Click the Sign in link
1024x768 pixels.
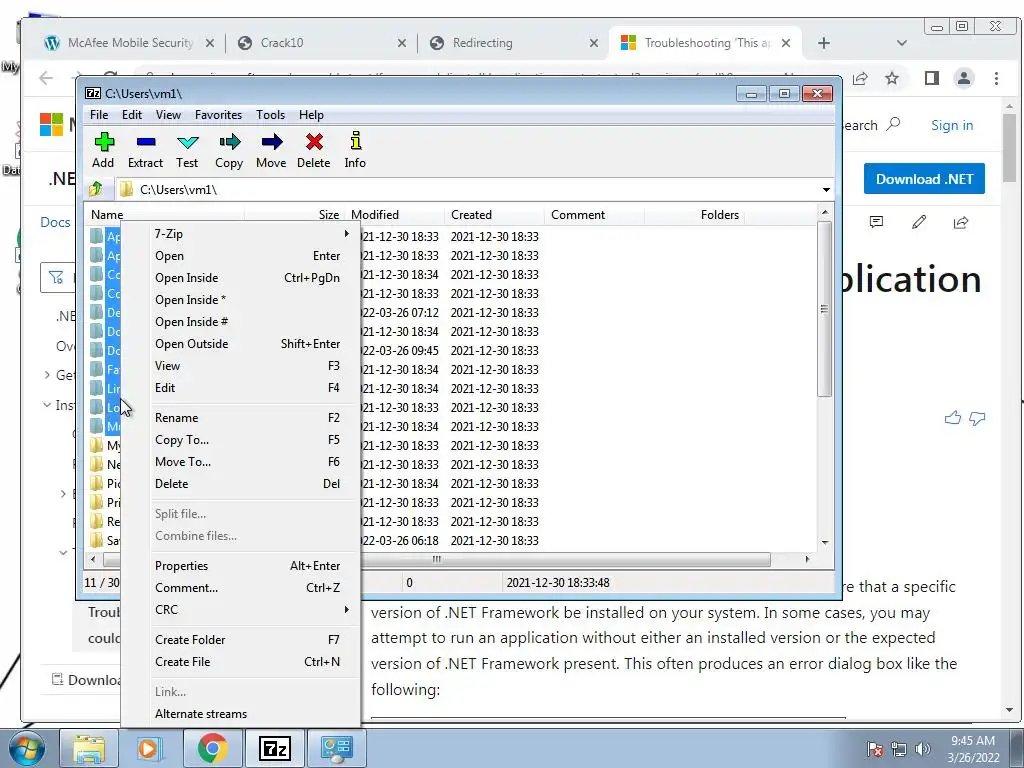click(952, 125)
